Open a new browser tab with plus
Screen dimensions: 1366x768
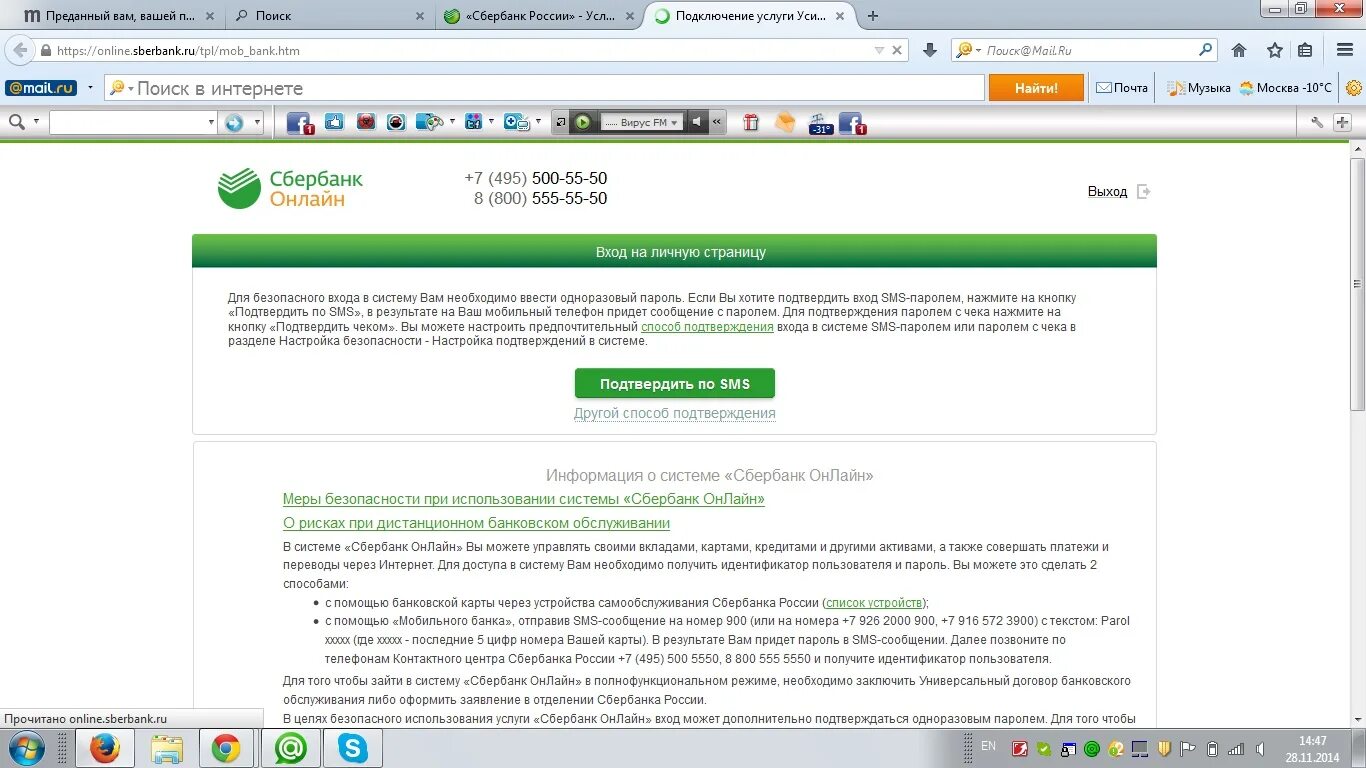coord(873,16)
